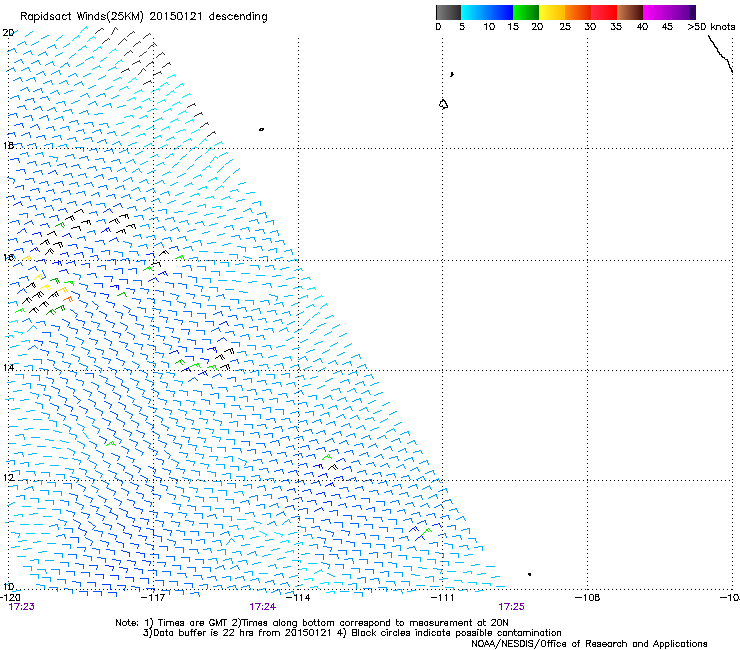
Task: Click the cyan 5-10 knots color segment
Action: point(474,12)
